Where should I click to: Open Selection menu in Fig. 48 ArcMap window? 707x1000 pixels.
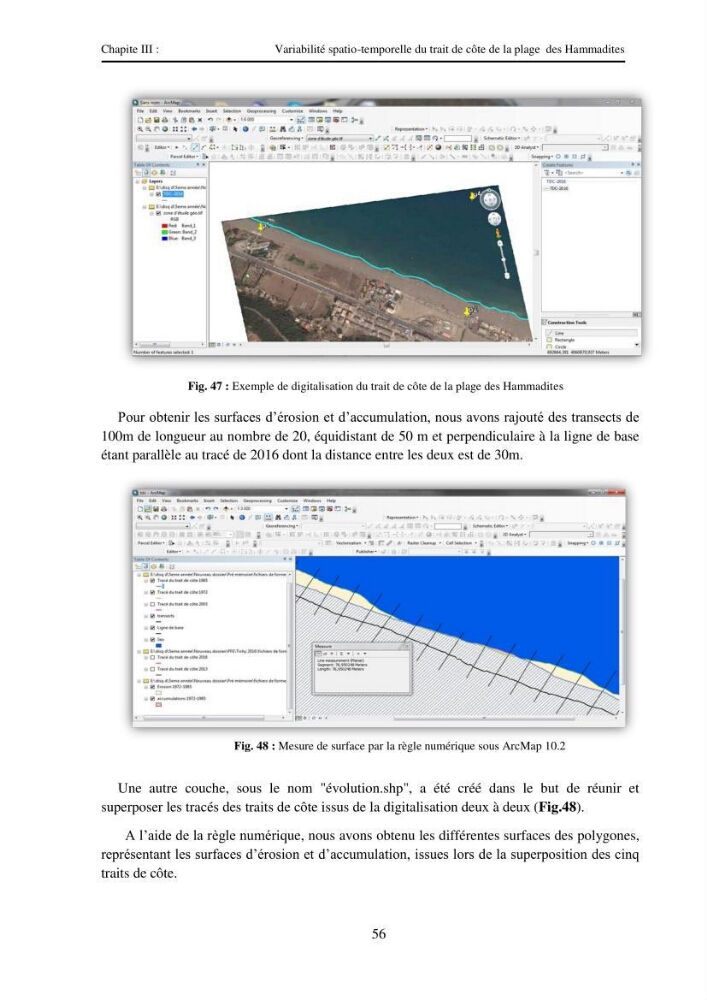pyautogui.click(x=229, y=501)
